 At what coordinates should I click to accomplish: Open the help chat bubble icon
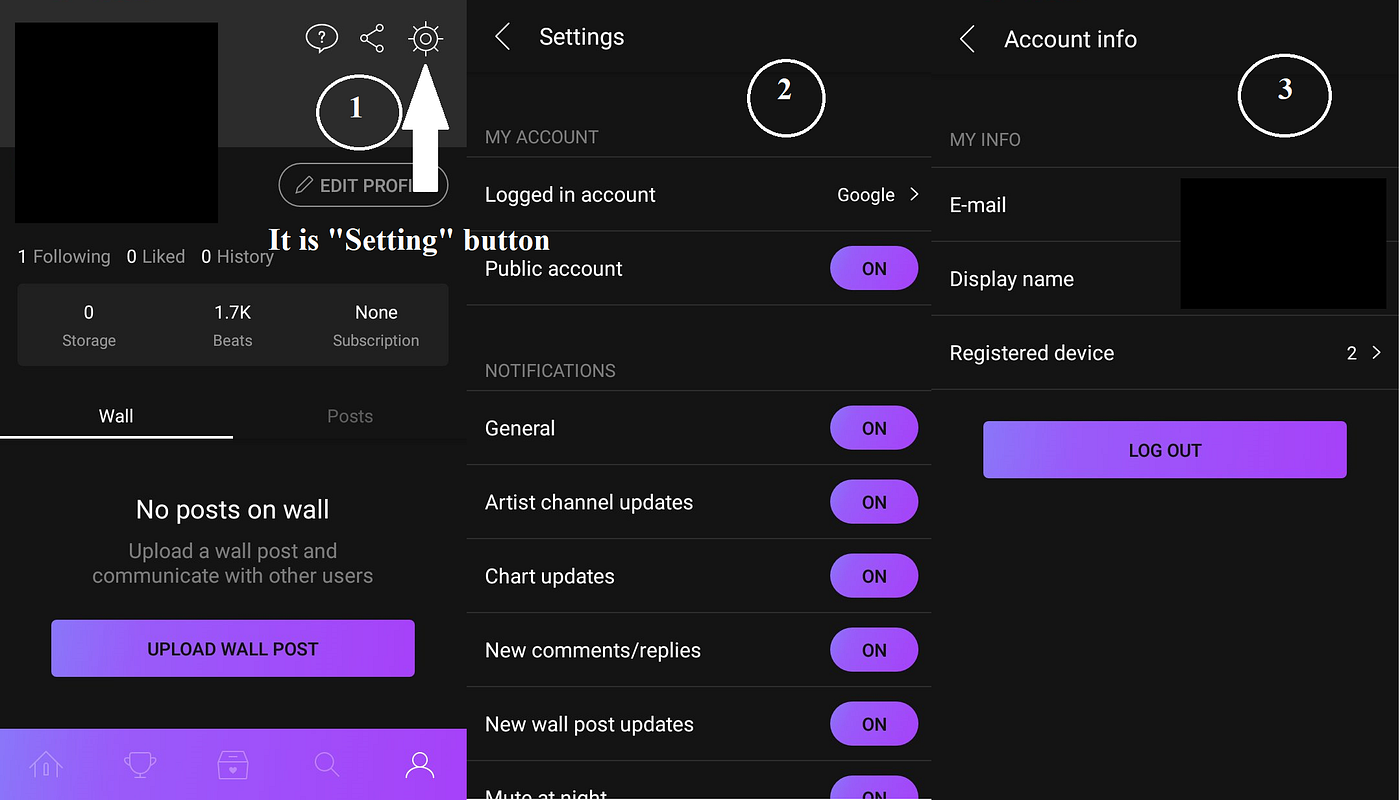click(321, 39)
